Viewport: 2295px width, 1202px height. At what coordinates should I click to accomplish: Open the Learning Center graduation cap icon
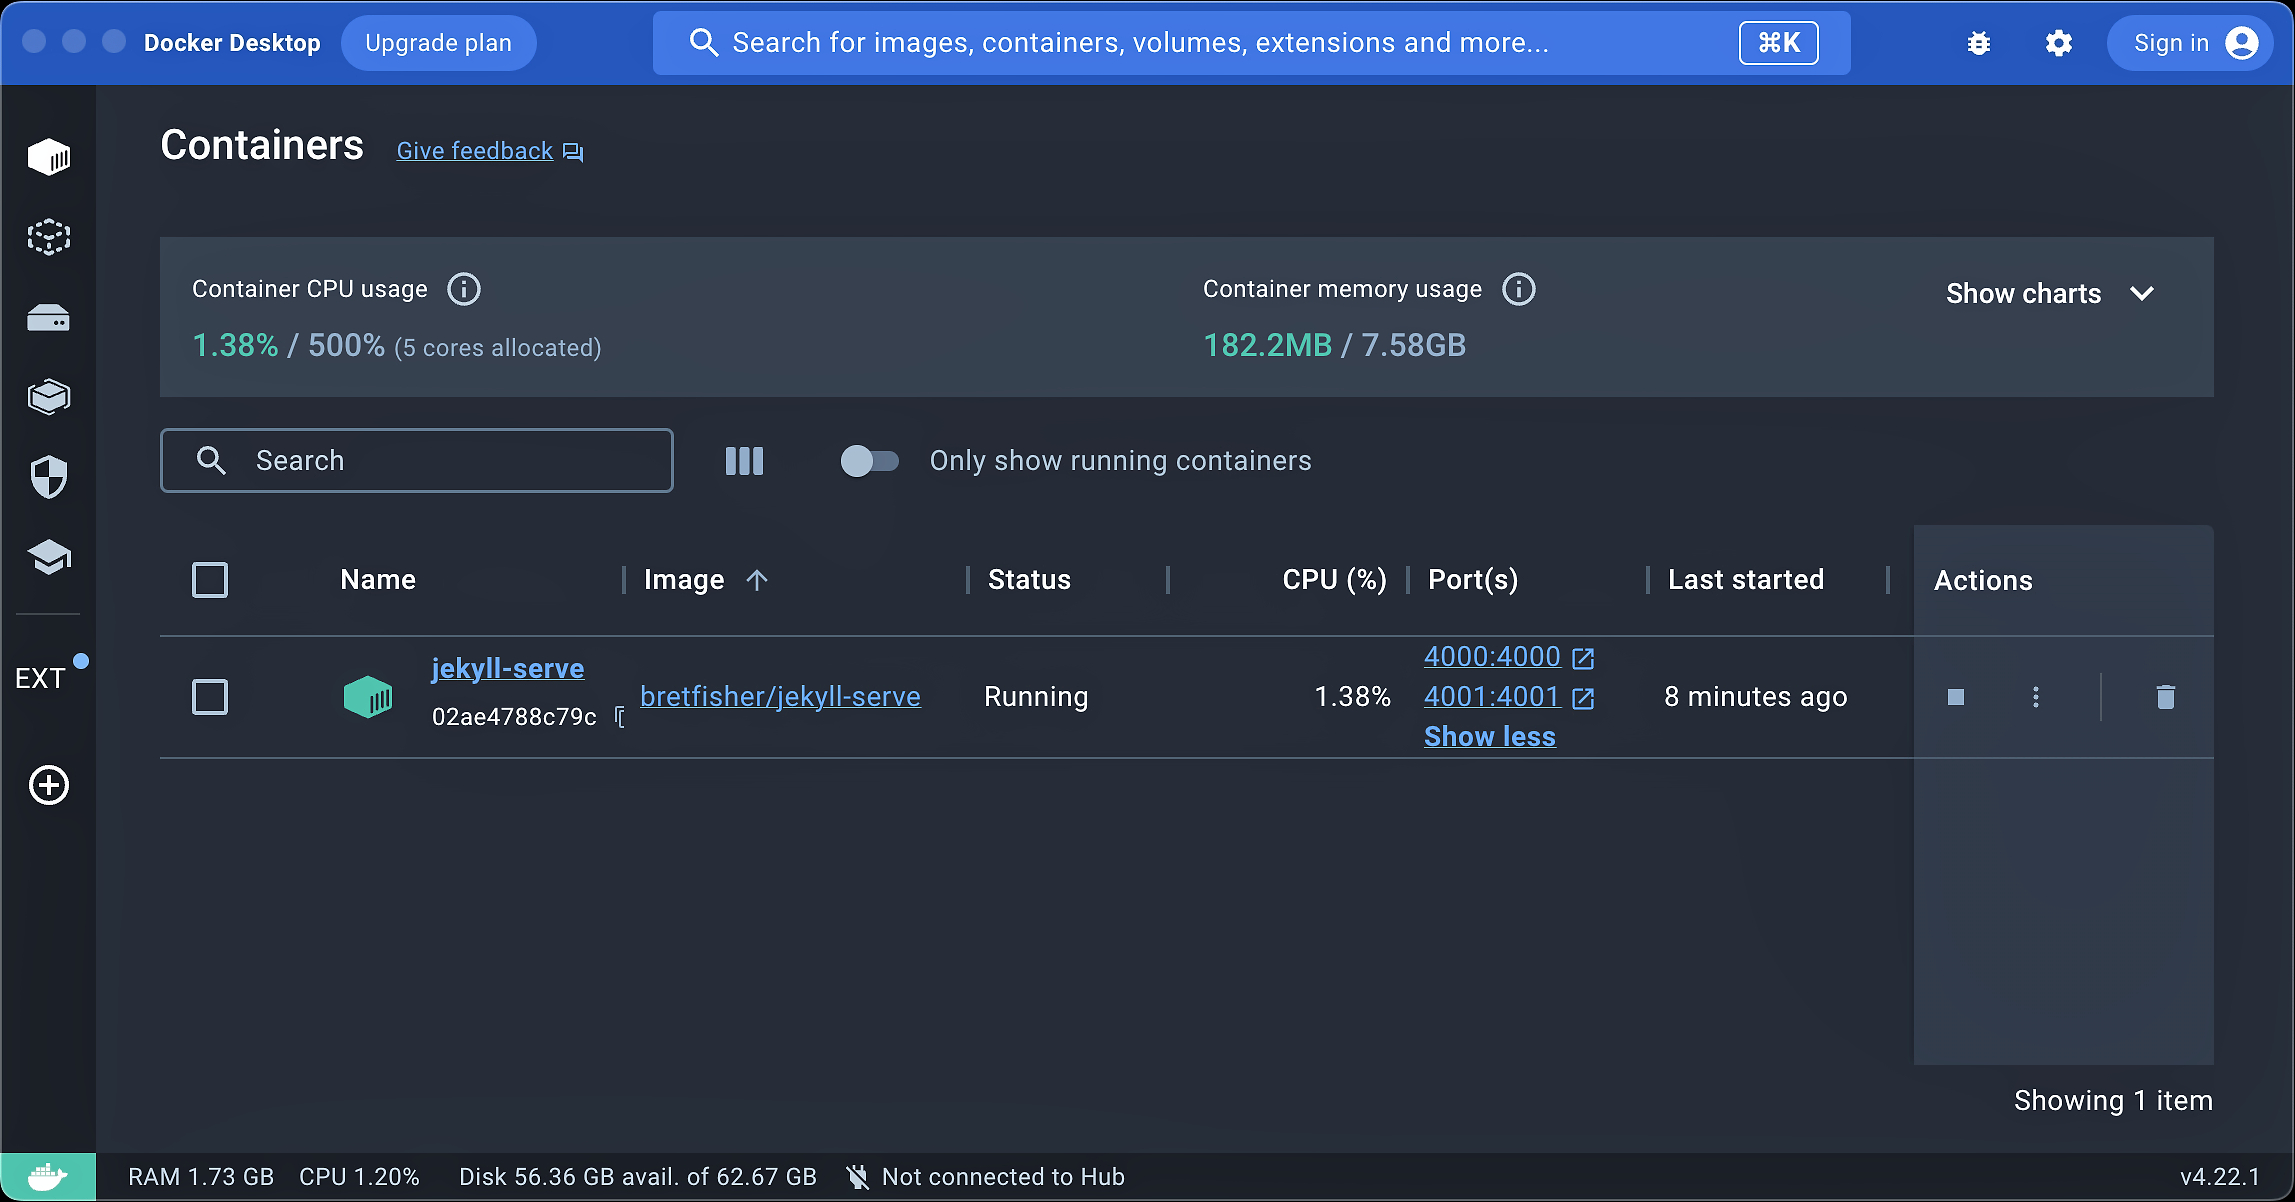coord(48,557)
